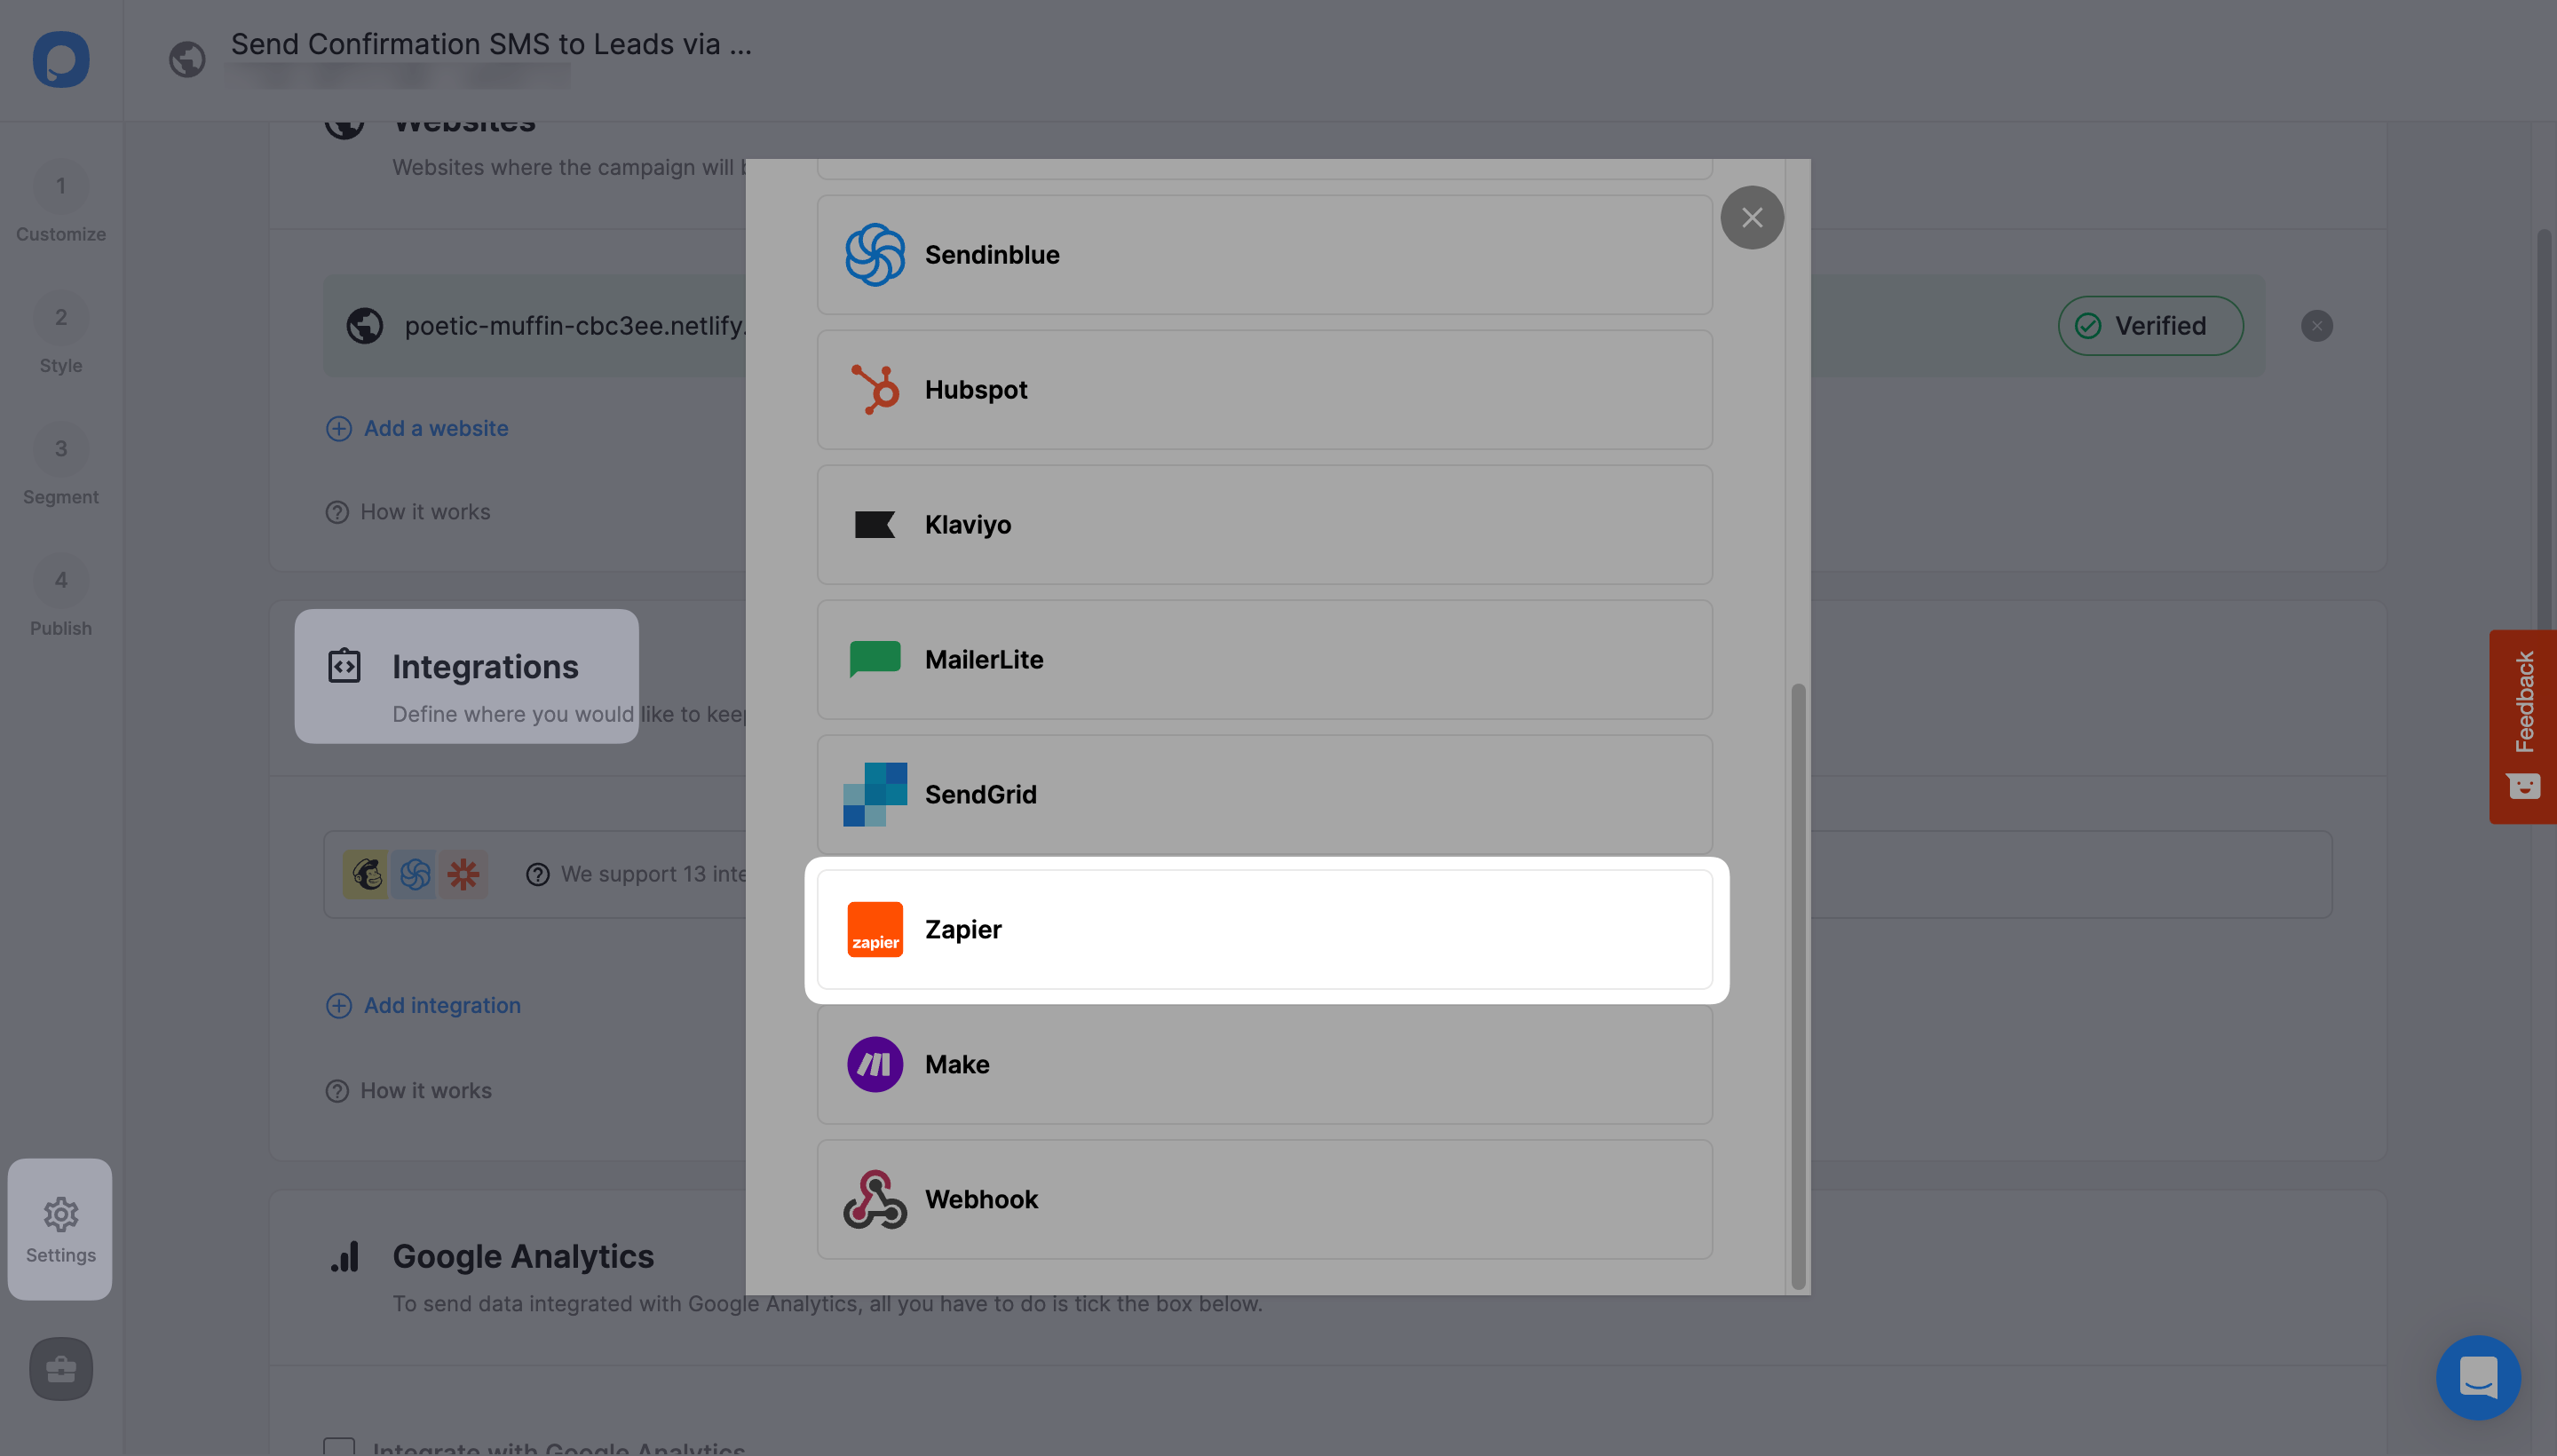Select the Make integration
Screen dimensions: 2557x1456
[x=1263, y=1064]
